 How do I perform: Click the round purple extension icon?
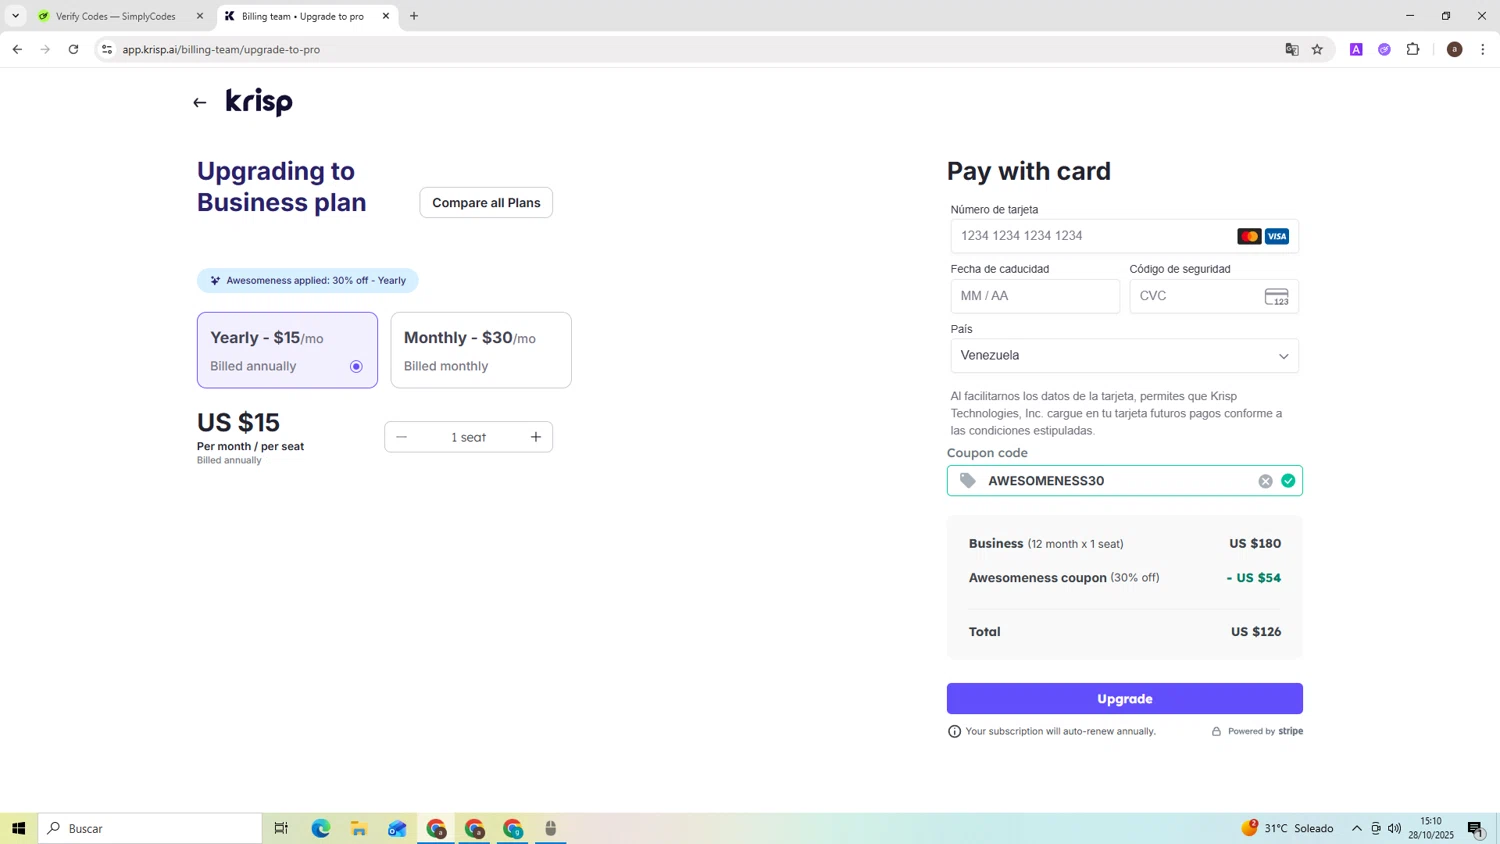click(1384, 49)
